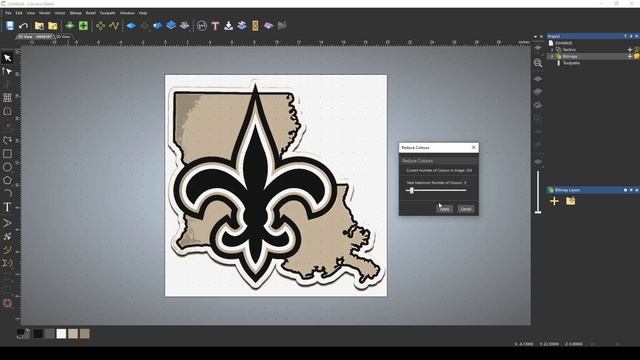Click the number of colours slider handle
Screen dimensions: 640x360
click(412, 190)
